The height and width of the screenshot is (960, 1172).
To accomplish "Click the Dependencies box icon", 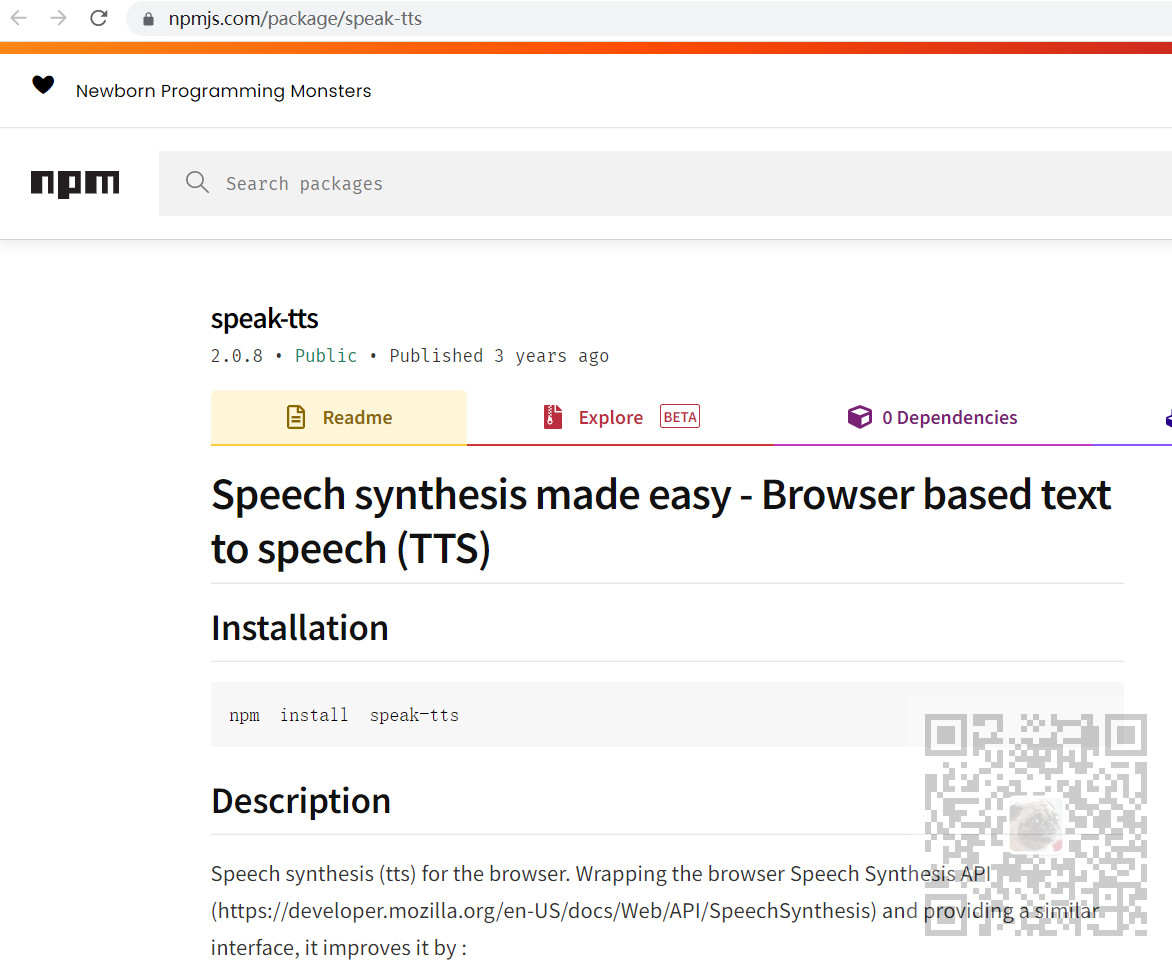I will (x=860, y=416).
